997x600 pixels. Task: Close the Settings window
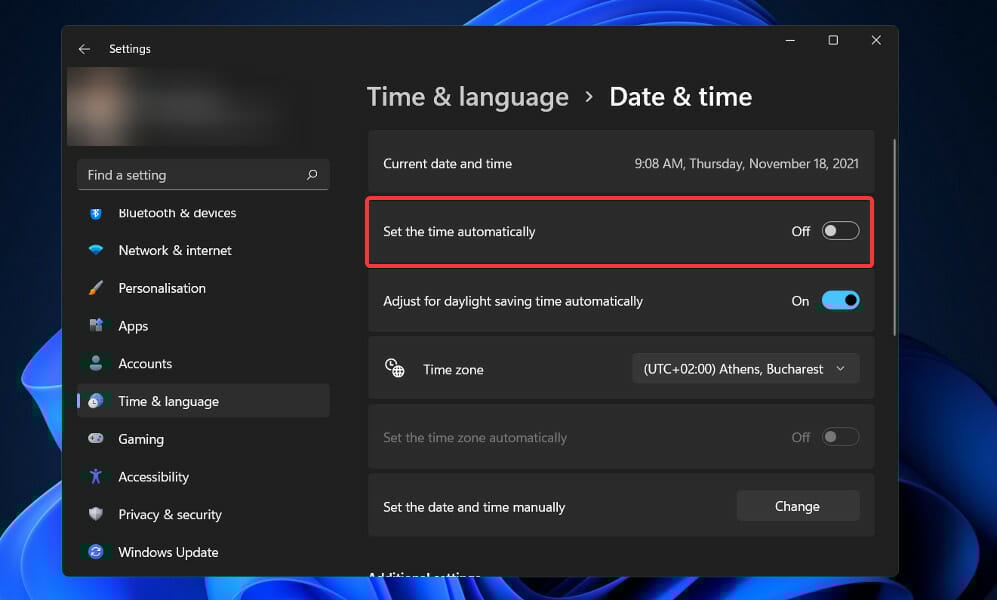tap(876, 40)
